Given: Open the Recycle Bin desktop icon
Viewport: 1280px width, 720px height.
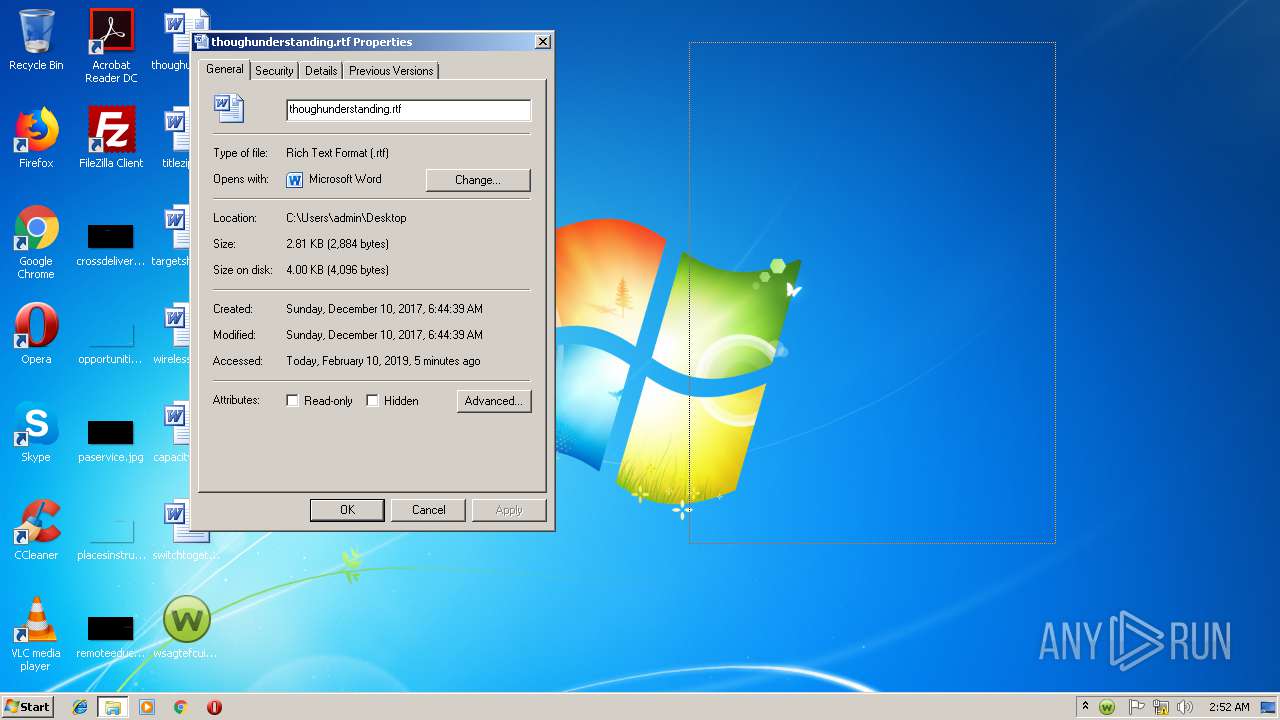Looking at the screenshot, I should click(36, 40).
